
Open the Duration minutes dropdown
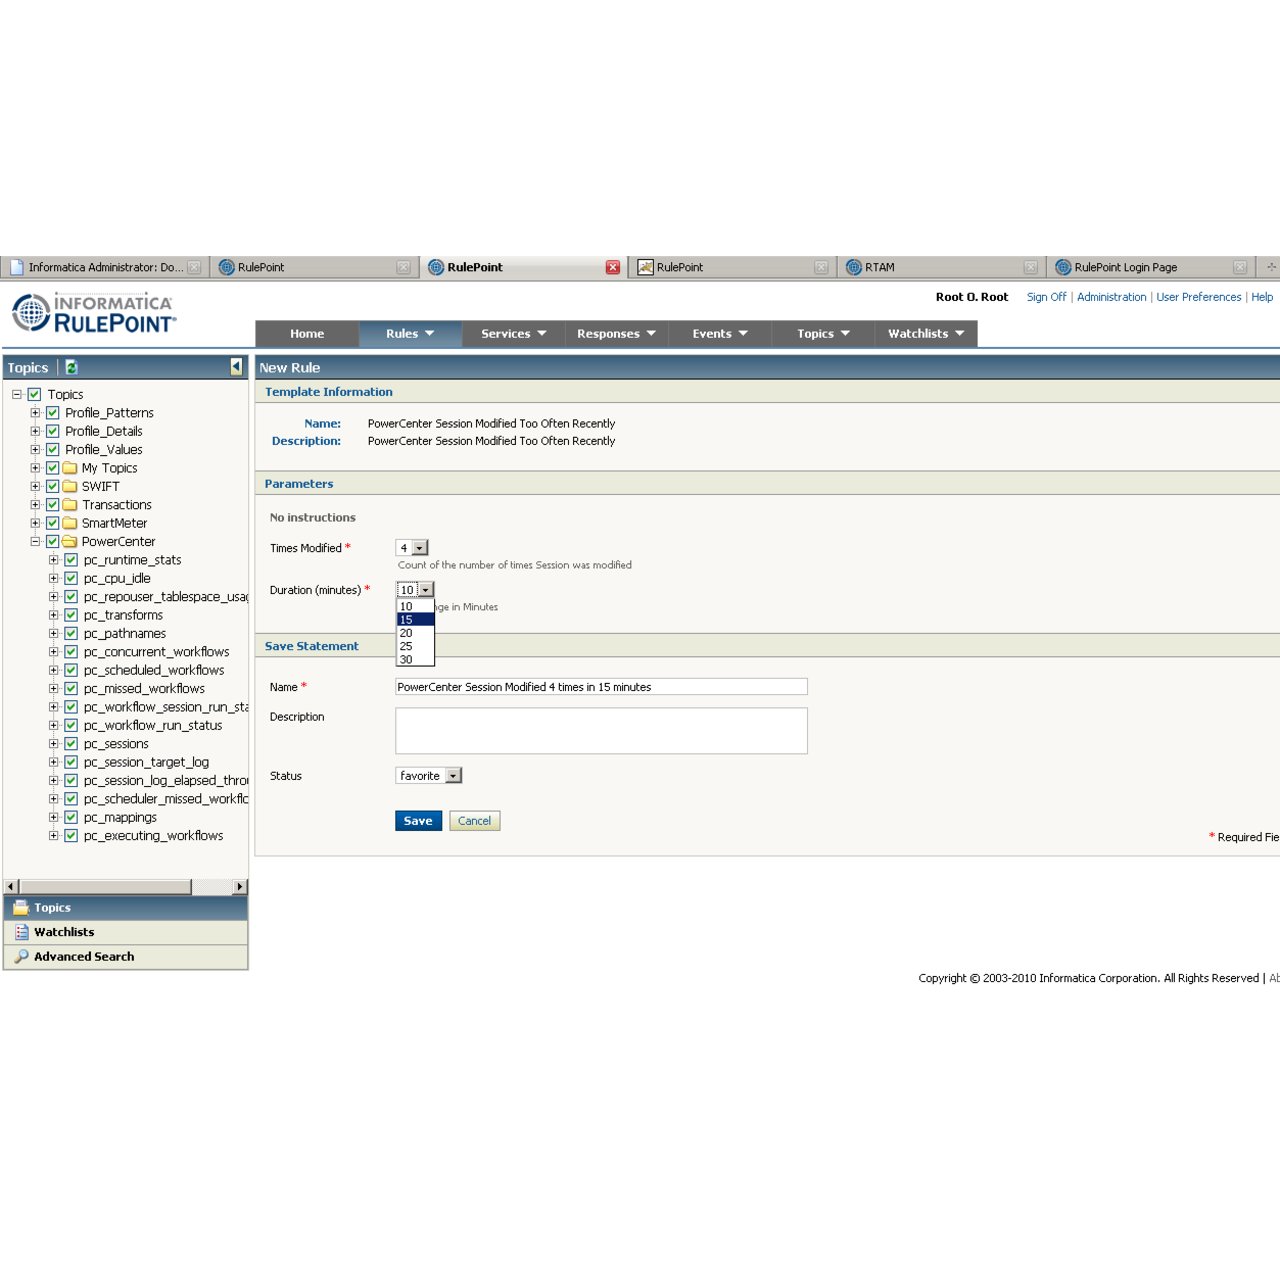415,590
